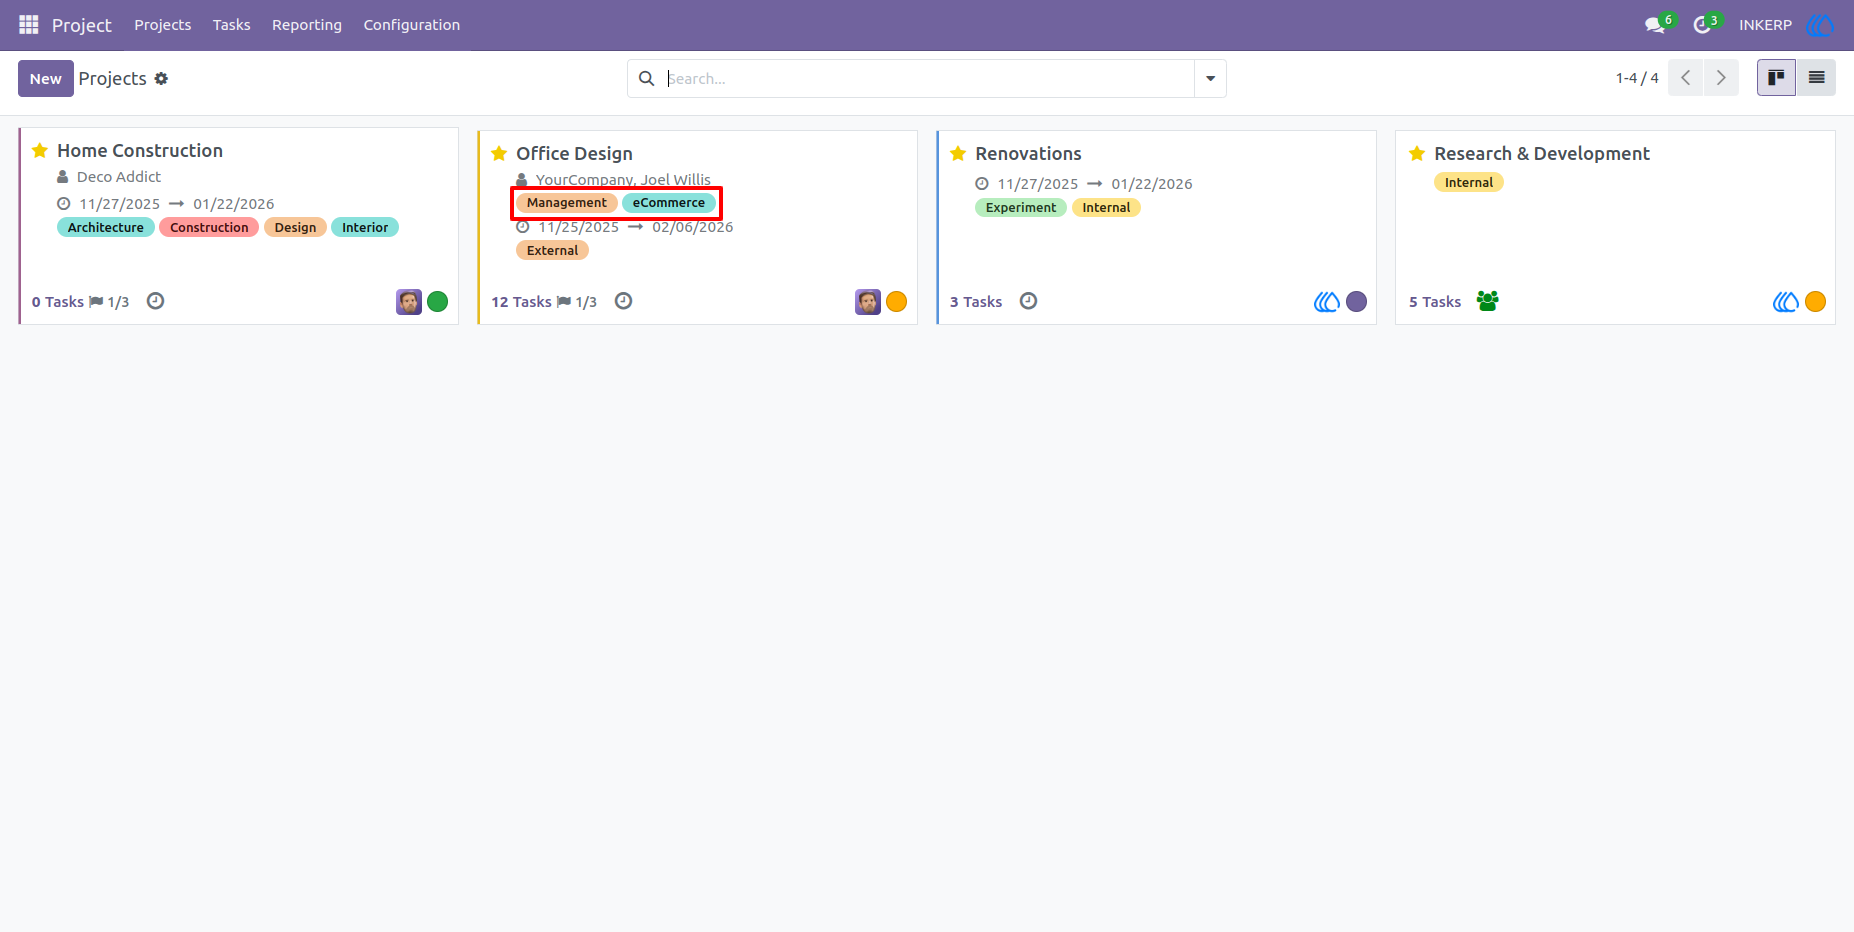Open the Projects menu
The height and width of the screenshot is (932, 1854).
163,25
